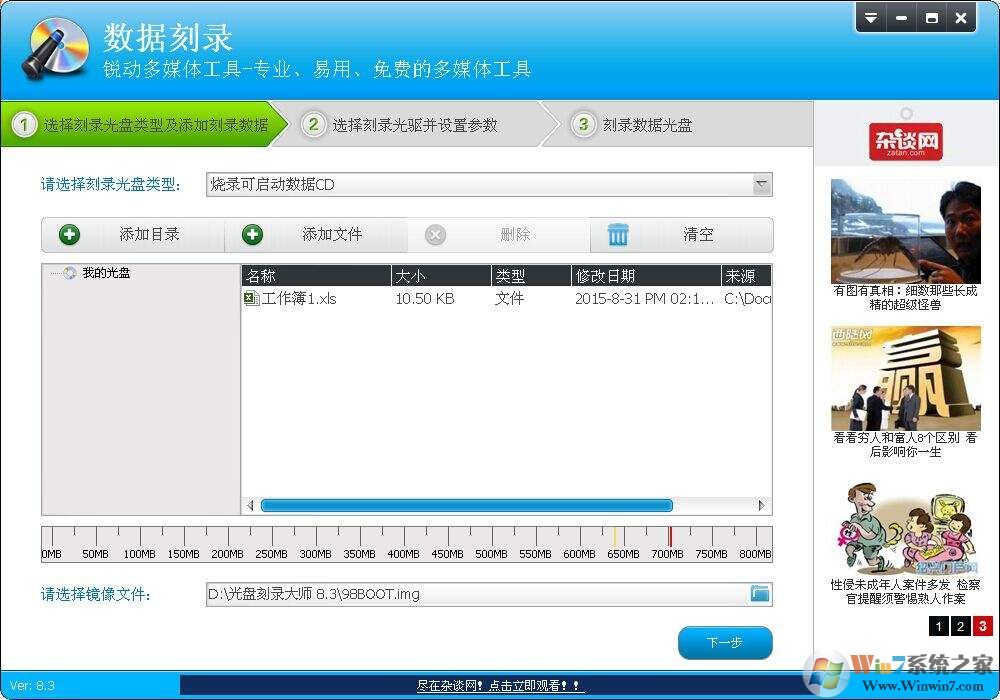
Task: Open the folder browser for the image file
Action: 758,593
